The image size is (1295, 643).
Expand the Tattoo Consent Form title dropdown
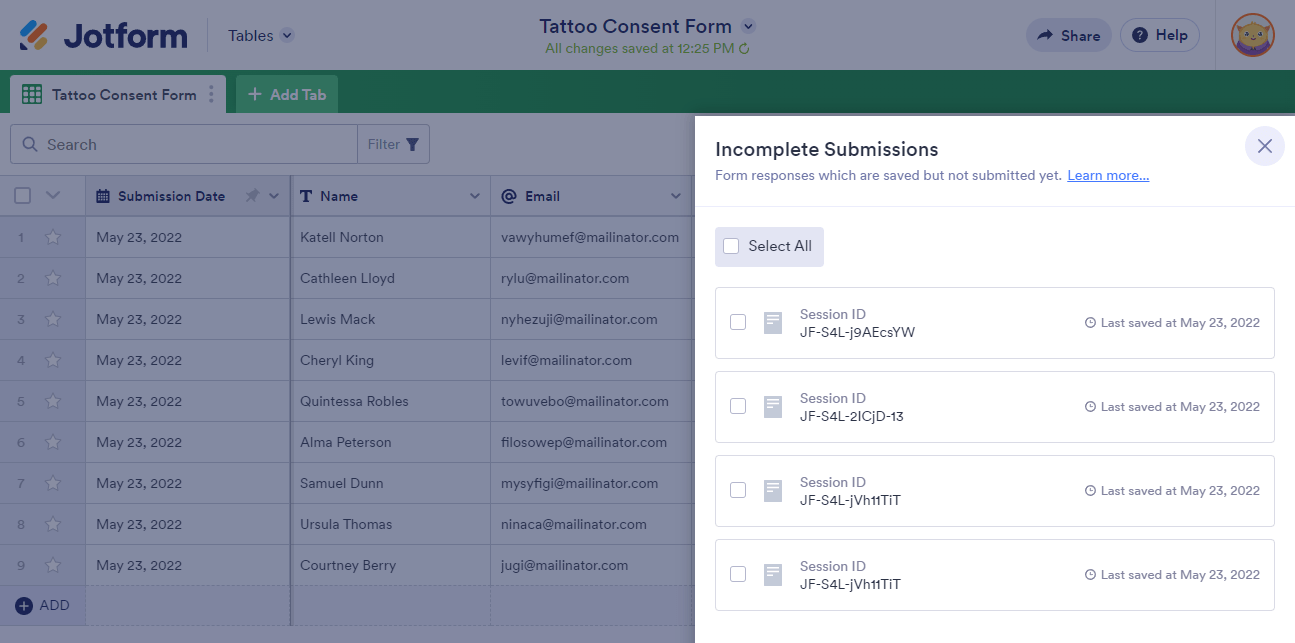(x=749, y=26)
